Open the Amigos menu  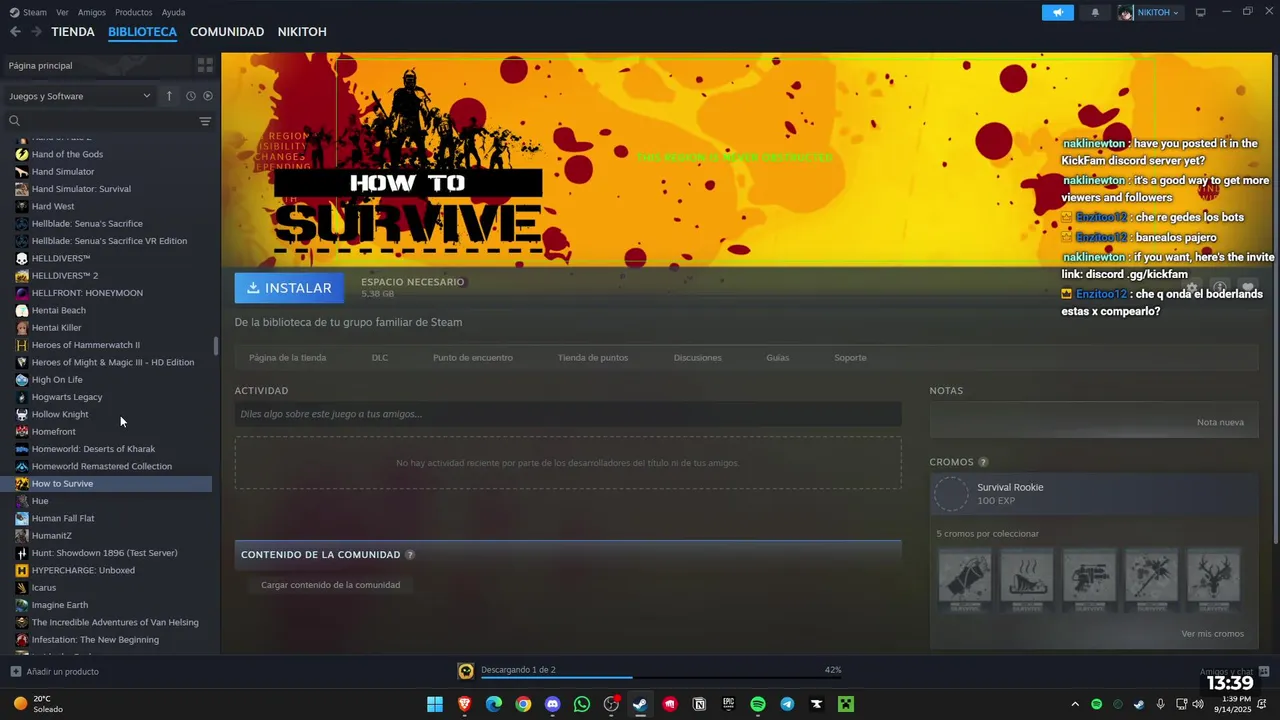[x=92, y=12]
